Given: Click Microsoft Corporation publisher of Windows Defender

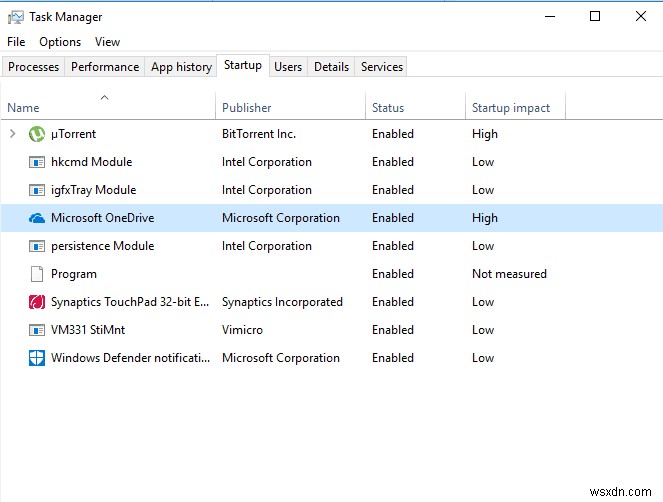Looking at the screenshot, I should click(281, 358).
